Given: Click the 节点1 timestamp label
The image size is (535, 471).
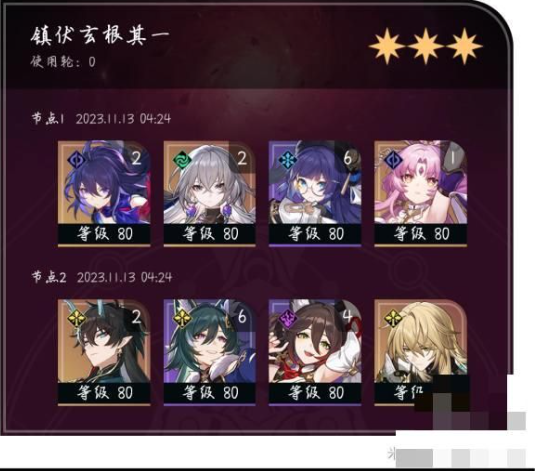Looking at the screenshot, I should 101,119.
